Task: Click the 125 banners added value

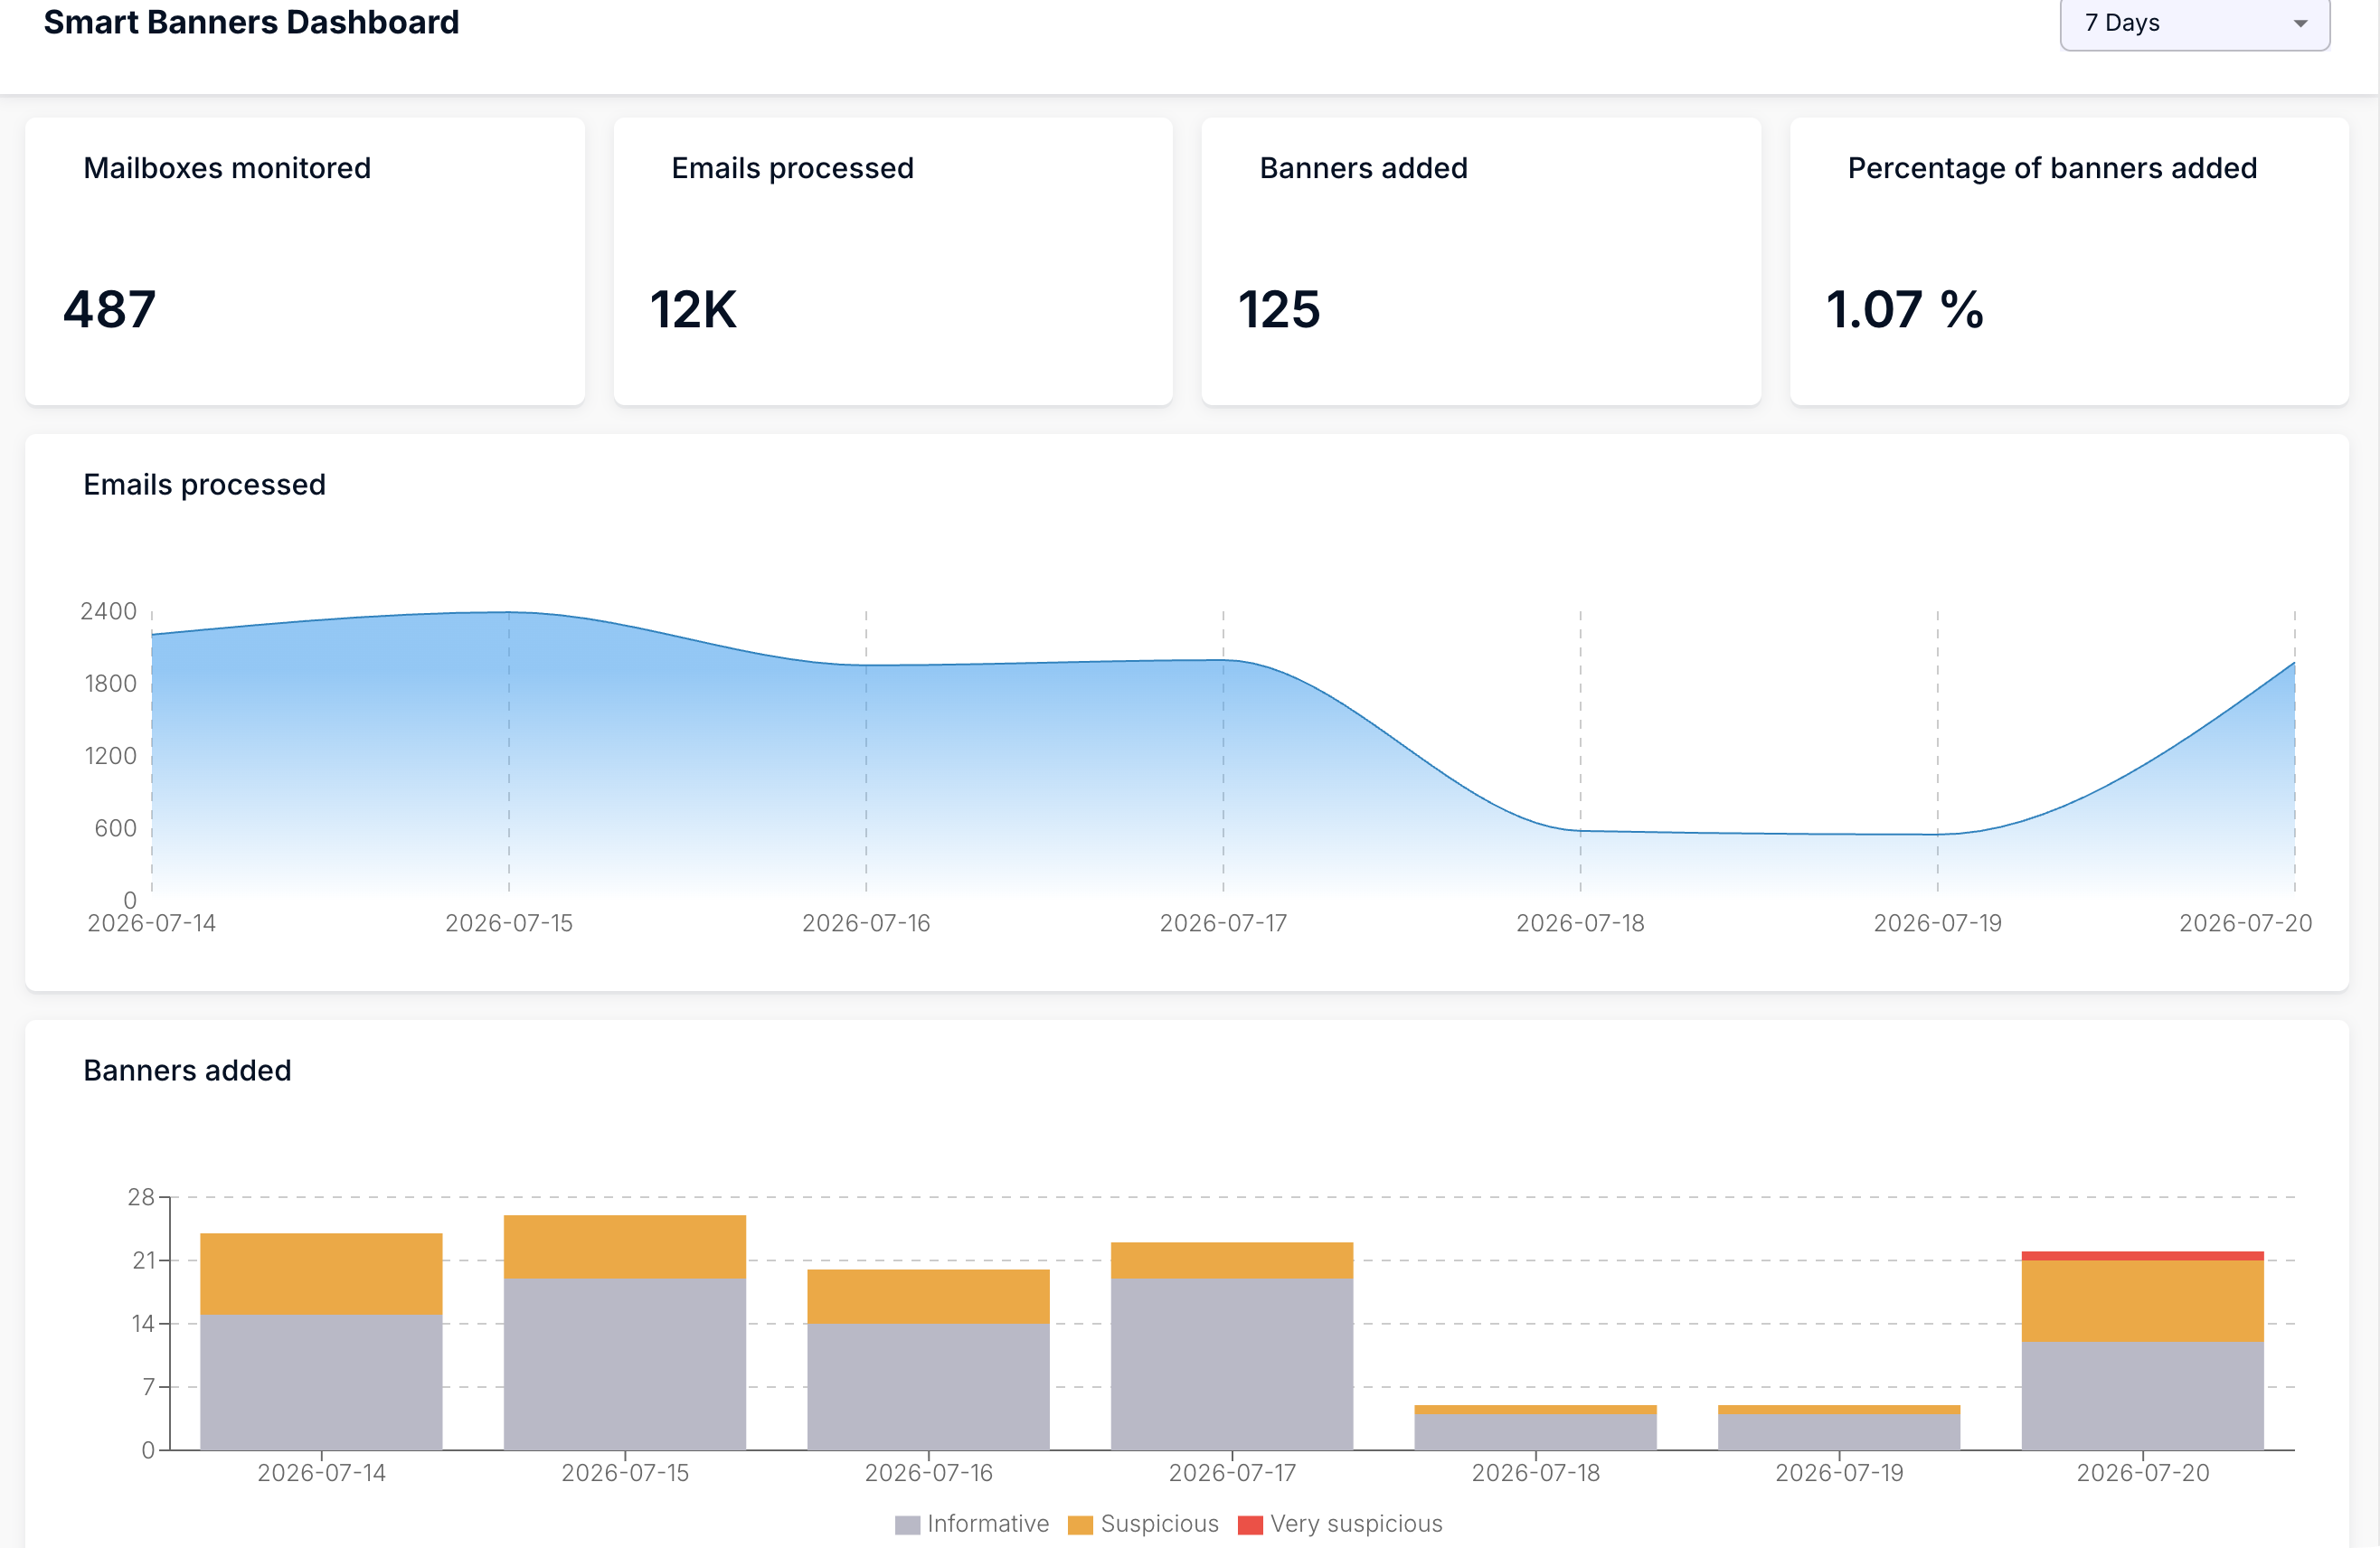Action: click(1279, 309)
